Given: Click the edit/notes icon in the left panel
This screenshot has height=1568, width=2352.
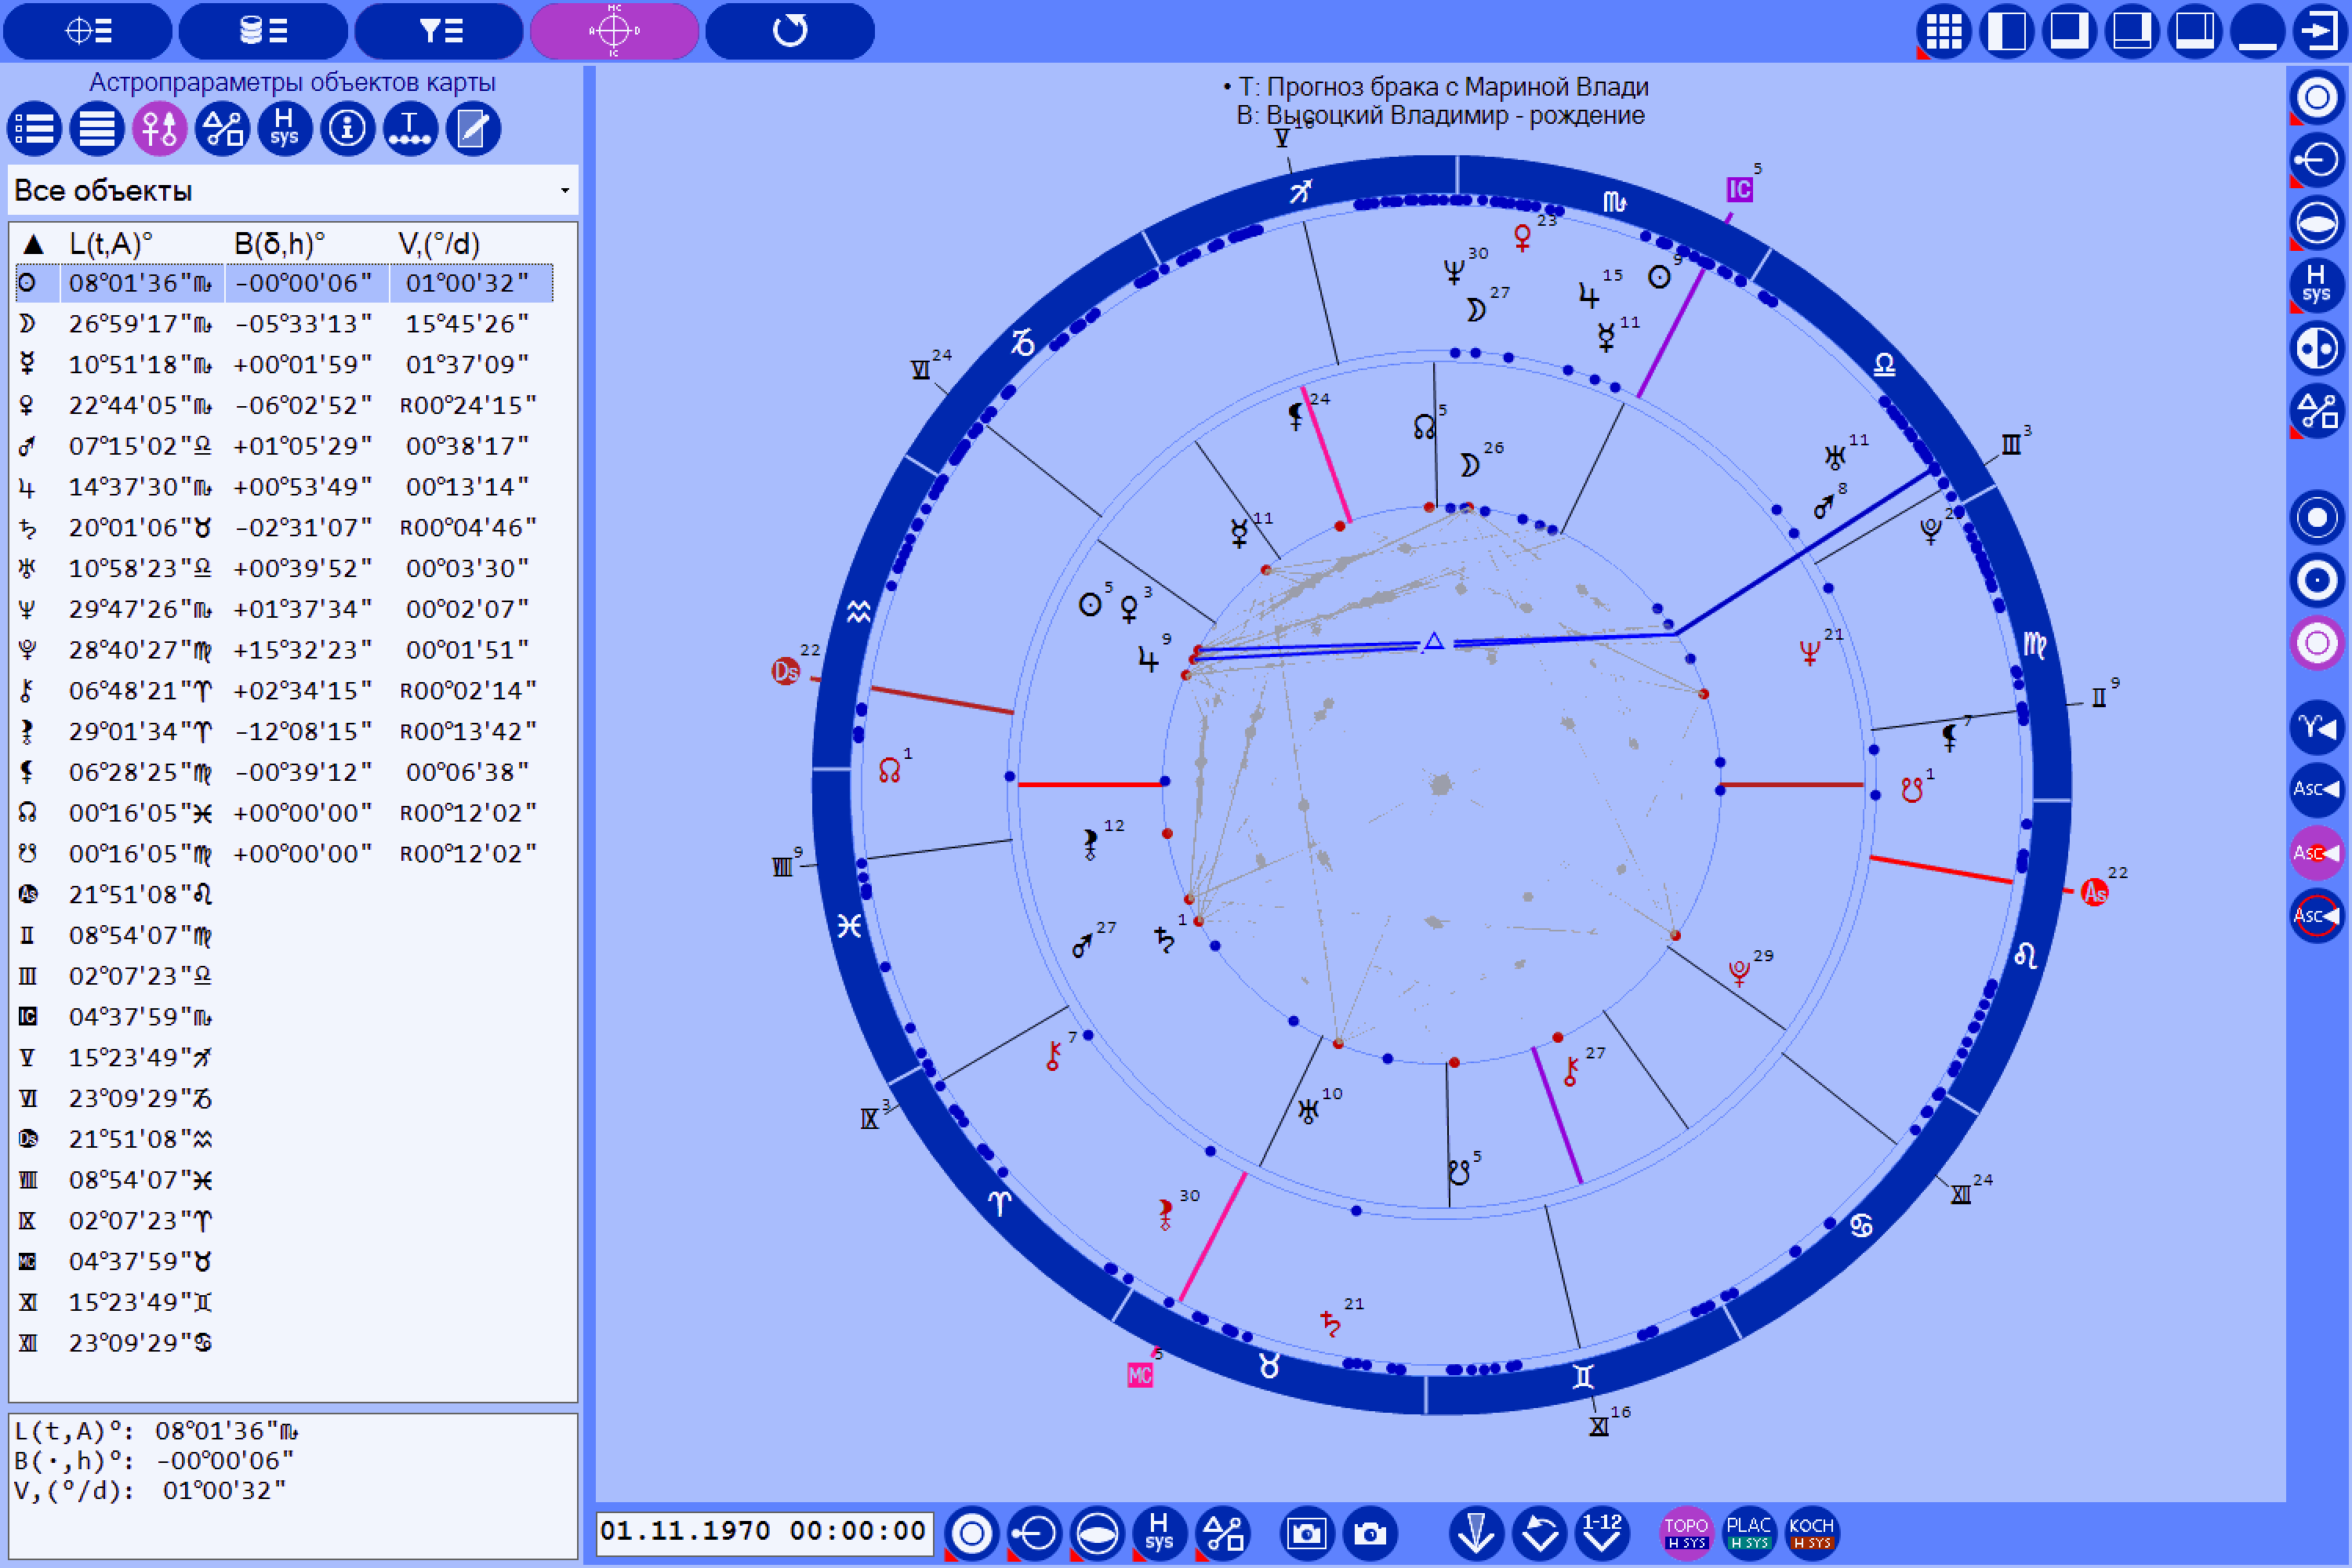Looking at the screenshot, I should (x=471, y=128).
